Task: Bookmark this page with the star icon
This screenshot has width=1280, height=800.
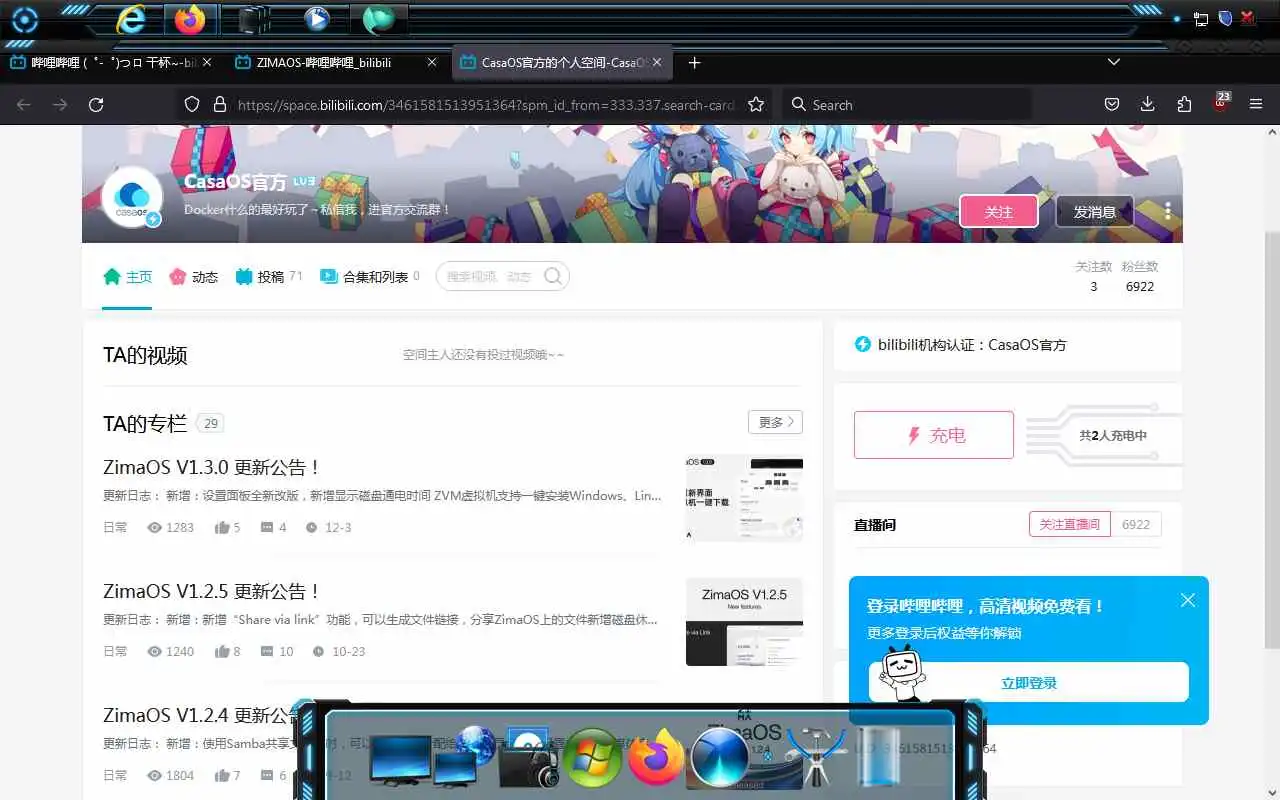Action: click(756, 104)
